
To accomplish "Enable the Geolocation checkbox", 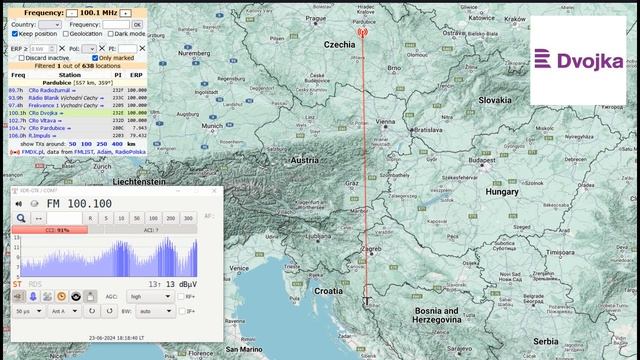I will coord(66,34).
